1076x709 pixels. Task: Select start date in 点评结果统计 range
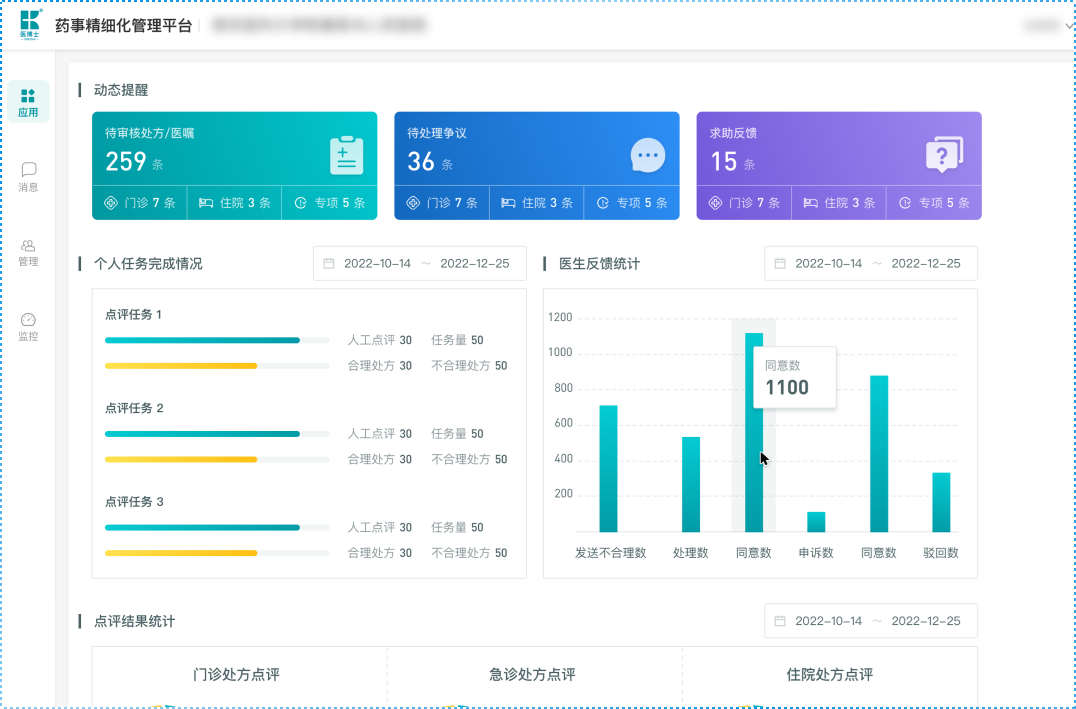pos(828,621)
